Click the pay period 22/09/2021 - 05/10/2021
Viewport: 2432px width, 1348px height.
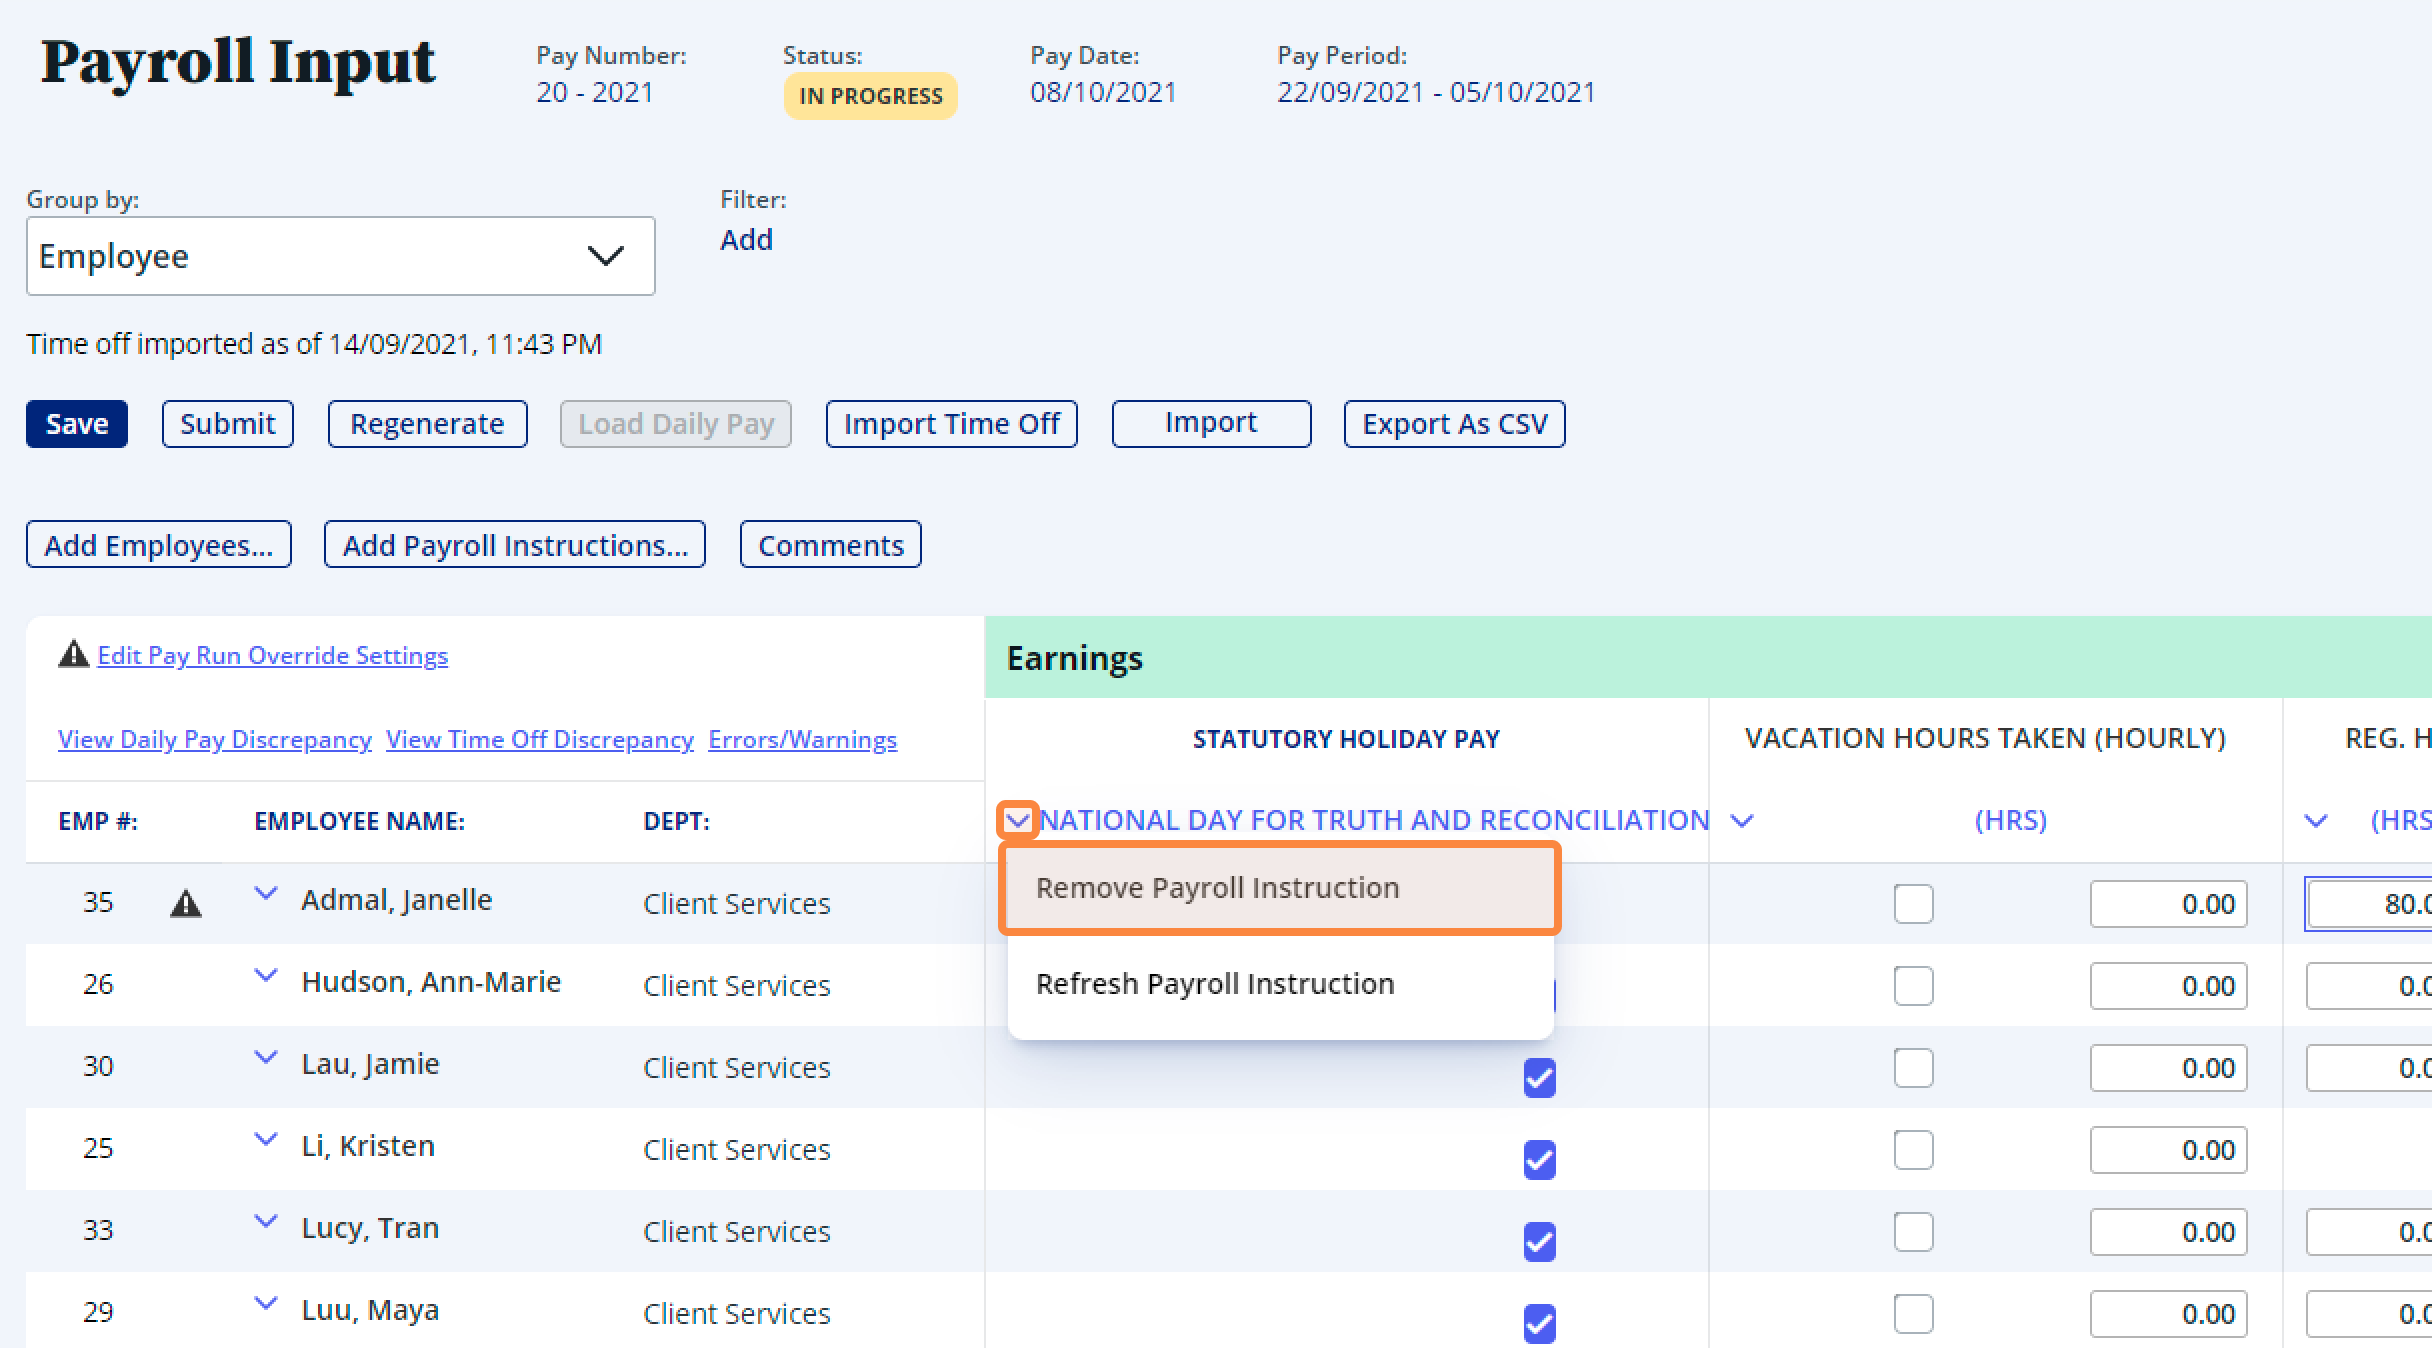[x=1436, y=93]
